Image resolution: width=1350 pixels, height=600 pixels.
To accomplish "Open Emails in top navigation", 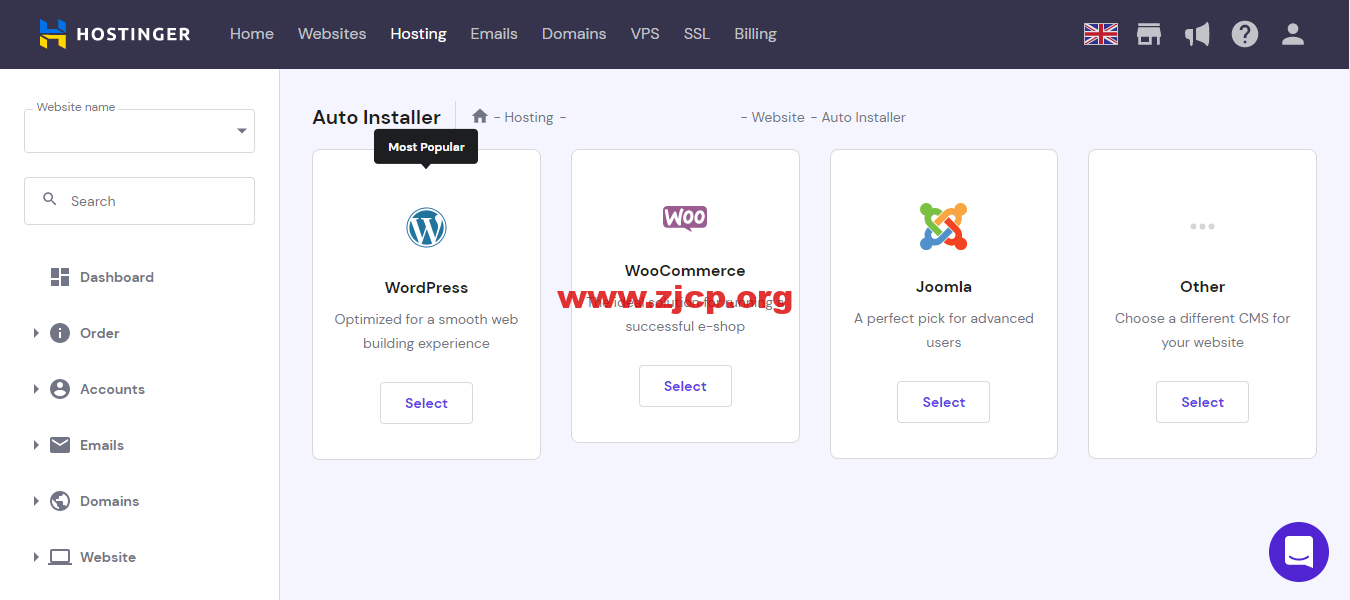I will (494, 34).
